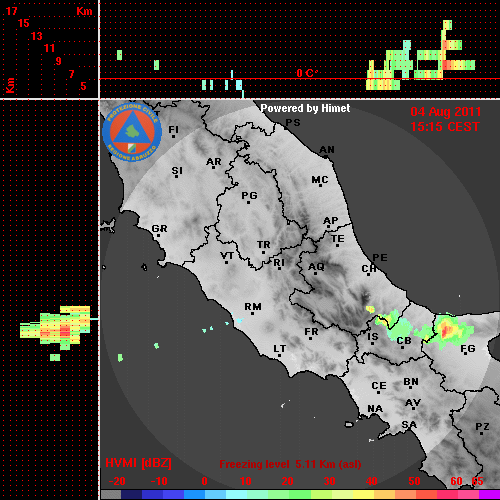The image size is (500, 500).
Task: Click the red storm core near FG
Action: pos(447,329)
